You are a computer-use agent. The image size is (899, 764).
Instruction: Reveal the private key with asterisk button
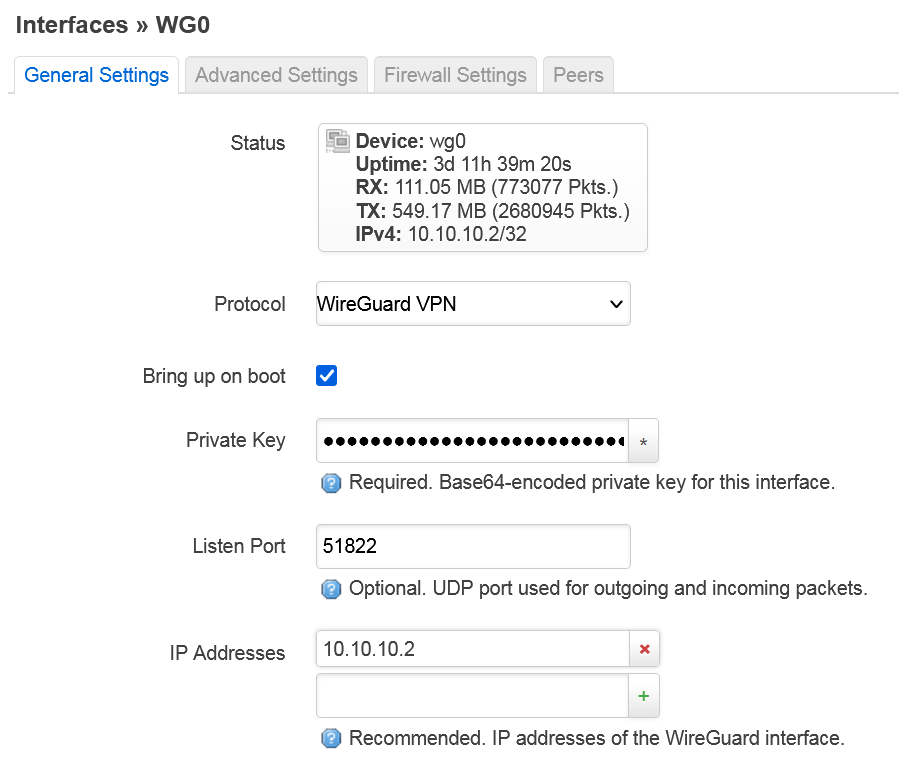(x=643, y=441)
